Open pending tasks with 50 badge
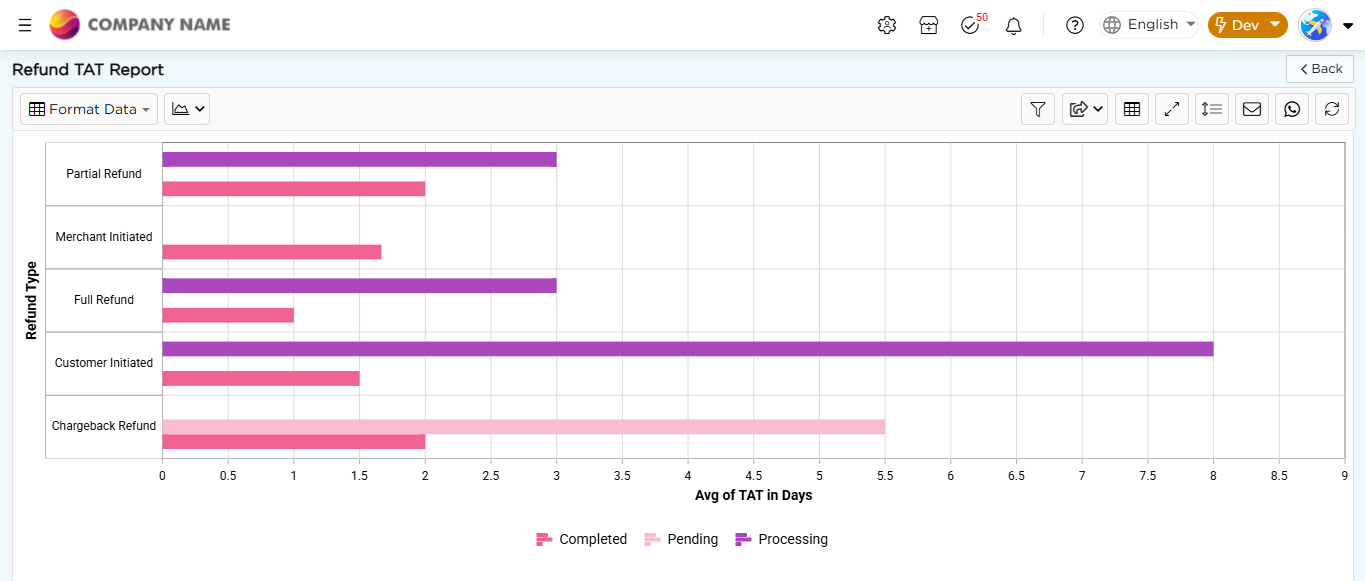Screen dimensions: 1365x581 click(972, 23)
